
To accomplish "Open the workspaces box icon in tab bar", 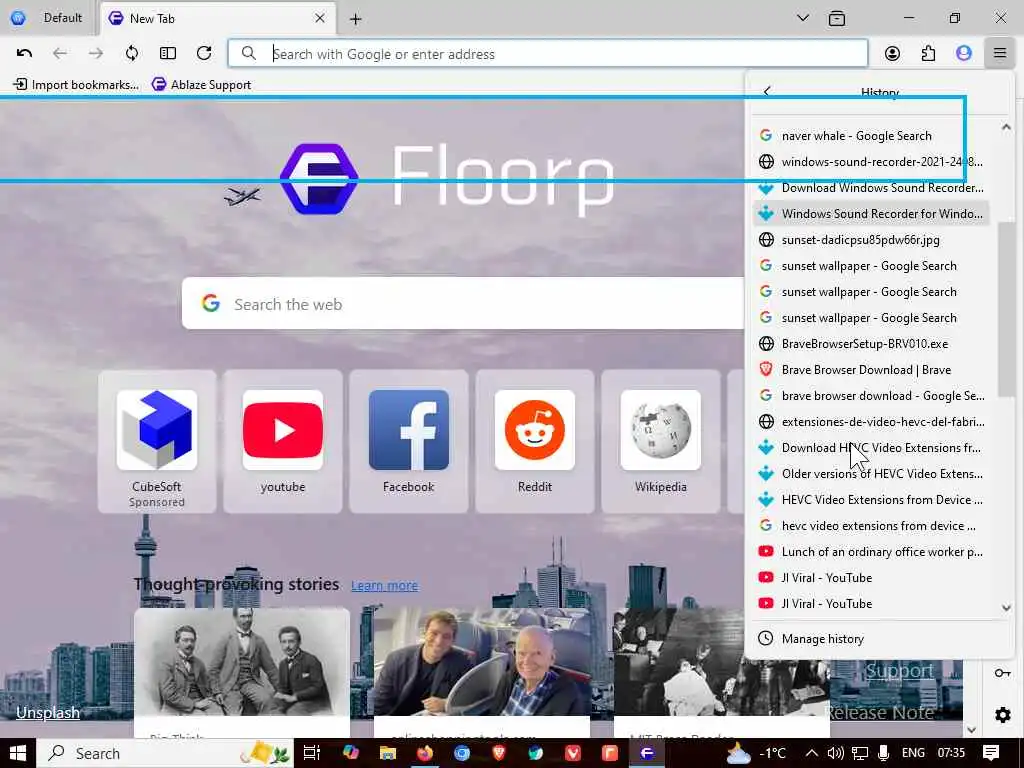I will [x=837, y=18].
